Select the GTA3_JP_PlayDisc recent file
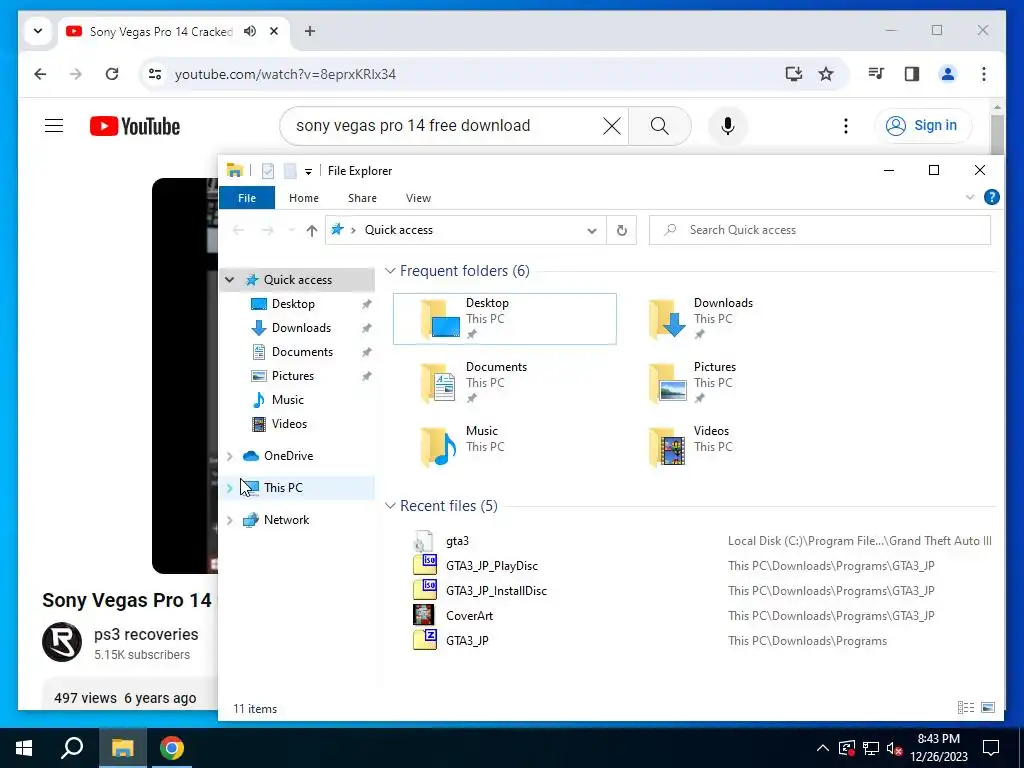The image size is (1024, 768). coord(492,566)
